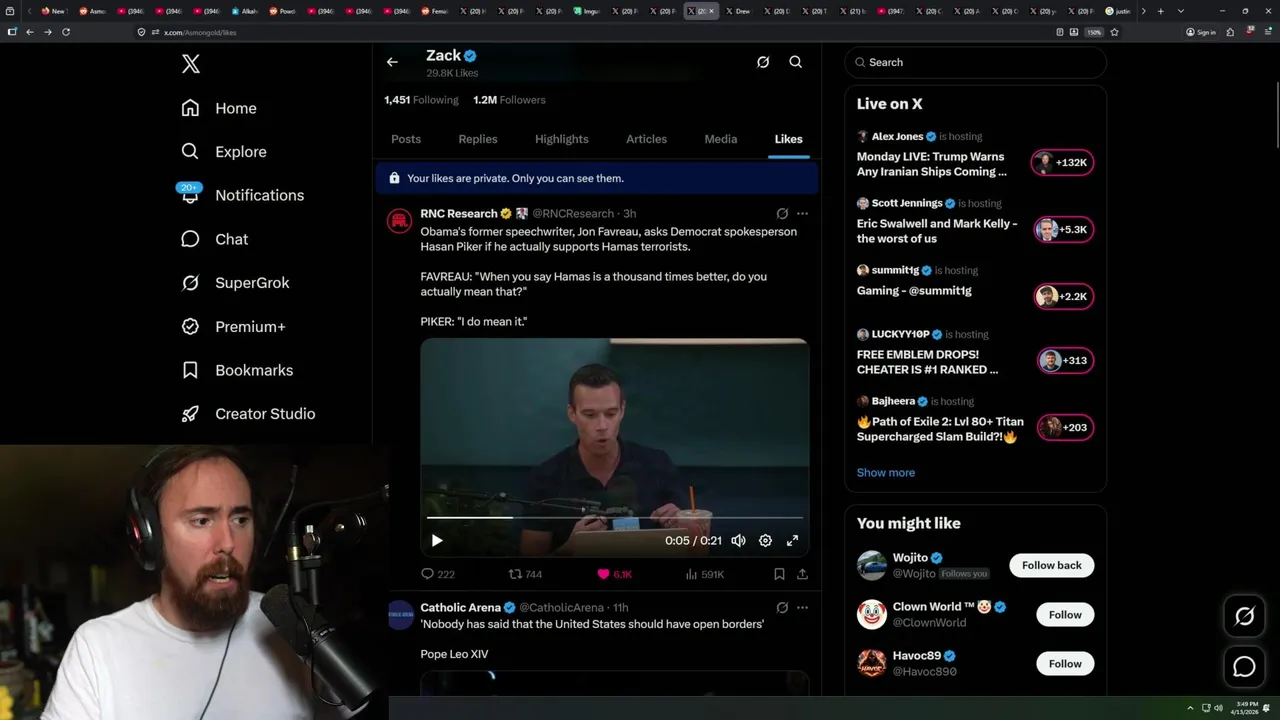Repost RNC Research post (744)
The width and height of the screenshot is (1280, 720).
tap(525, 574)
